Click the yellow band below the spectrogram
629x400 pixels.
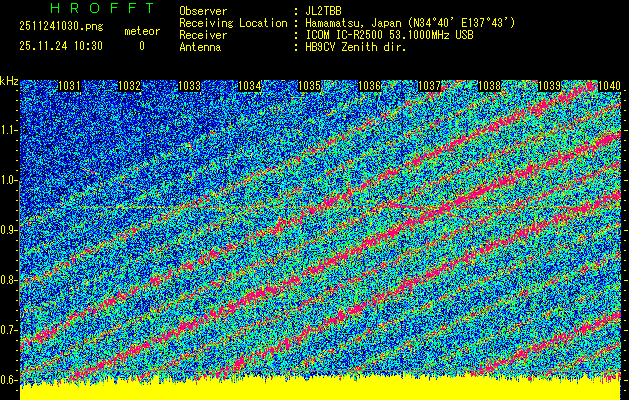click(320, 391)
